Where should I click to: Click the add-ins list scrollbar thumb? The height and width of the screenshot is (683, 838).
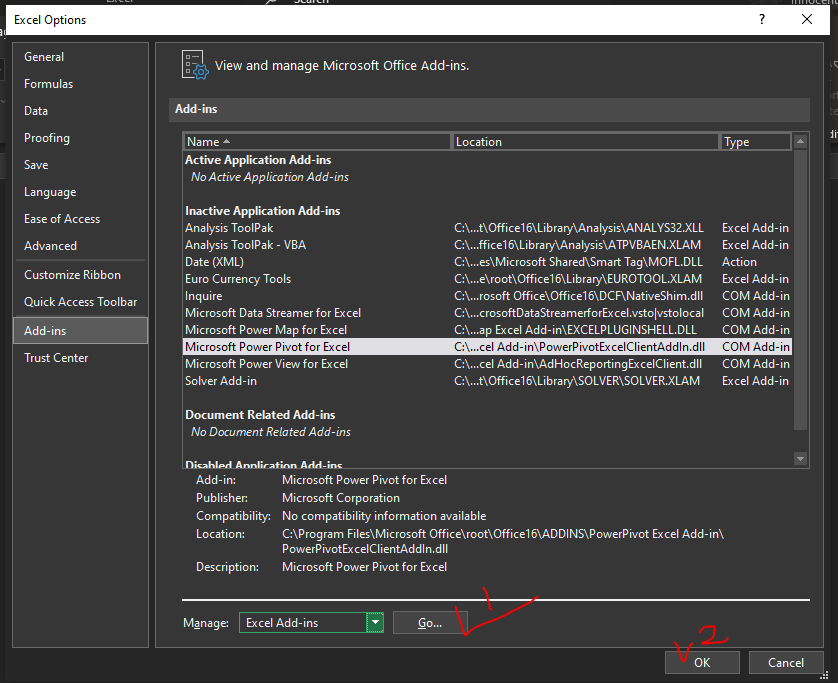pyautogui.click(x=800, y=290)
